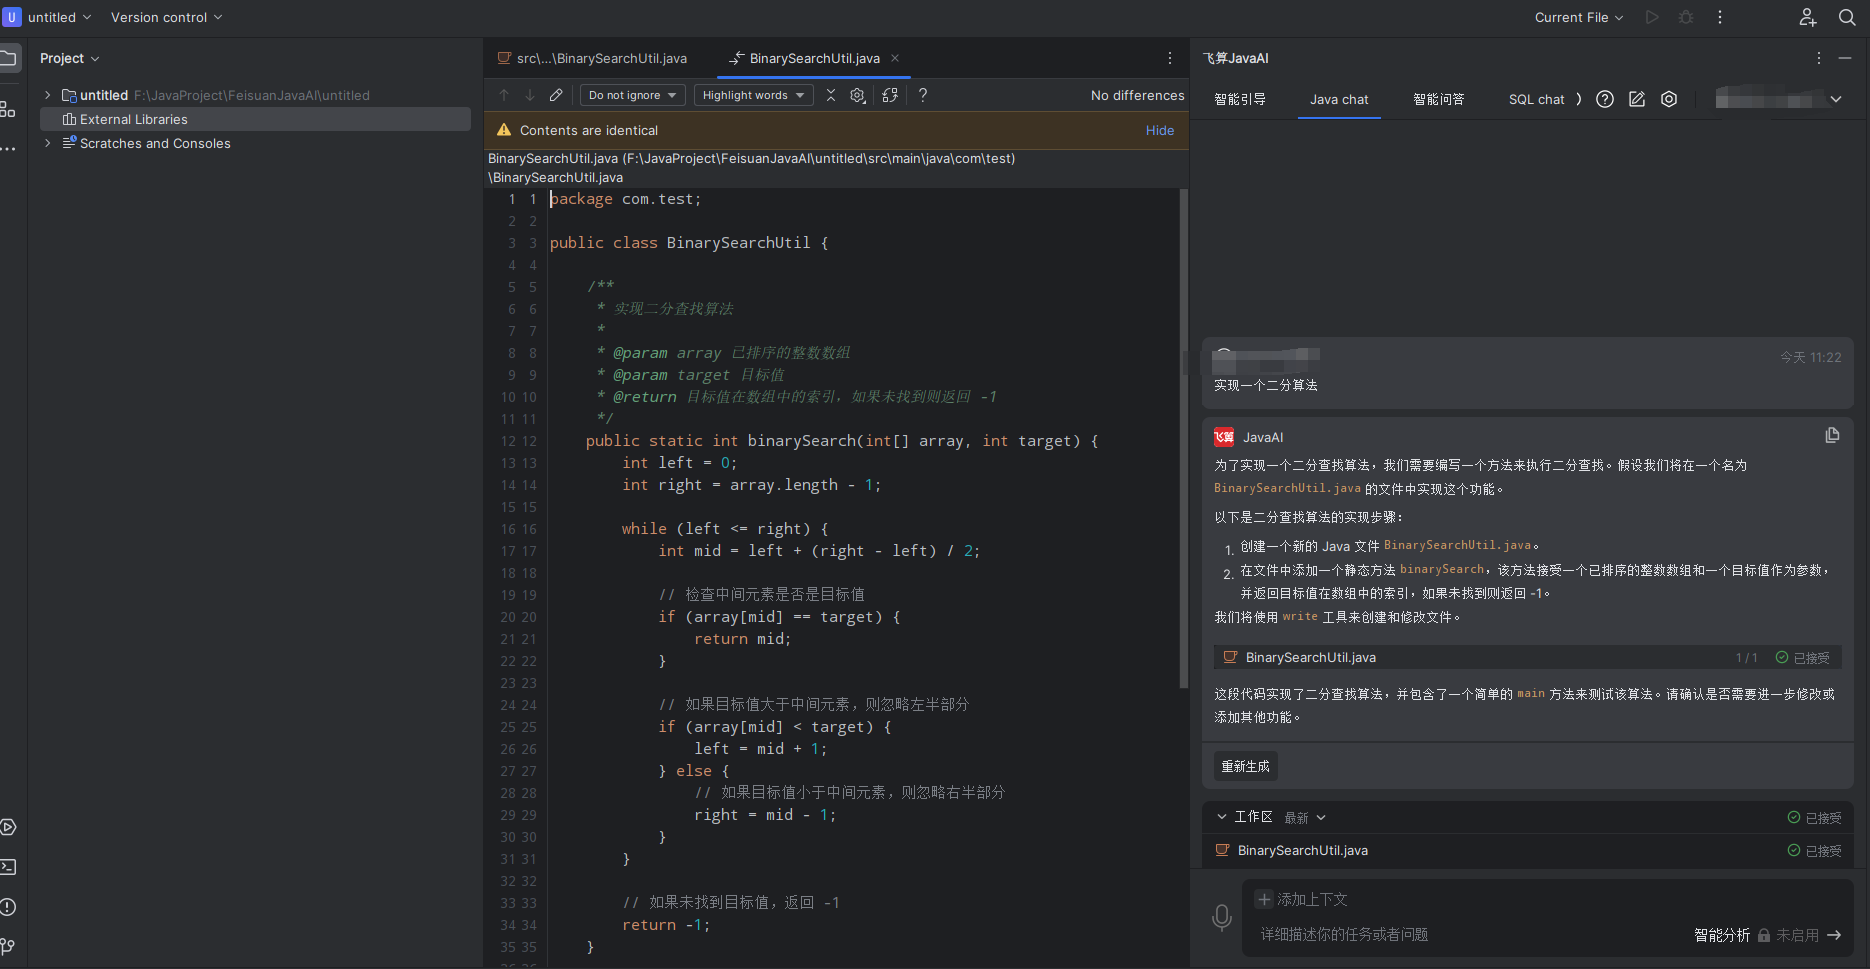Screen dimensions: 1870x969
Task: Open diff help question mark
Action: (x=923, y=95)
